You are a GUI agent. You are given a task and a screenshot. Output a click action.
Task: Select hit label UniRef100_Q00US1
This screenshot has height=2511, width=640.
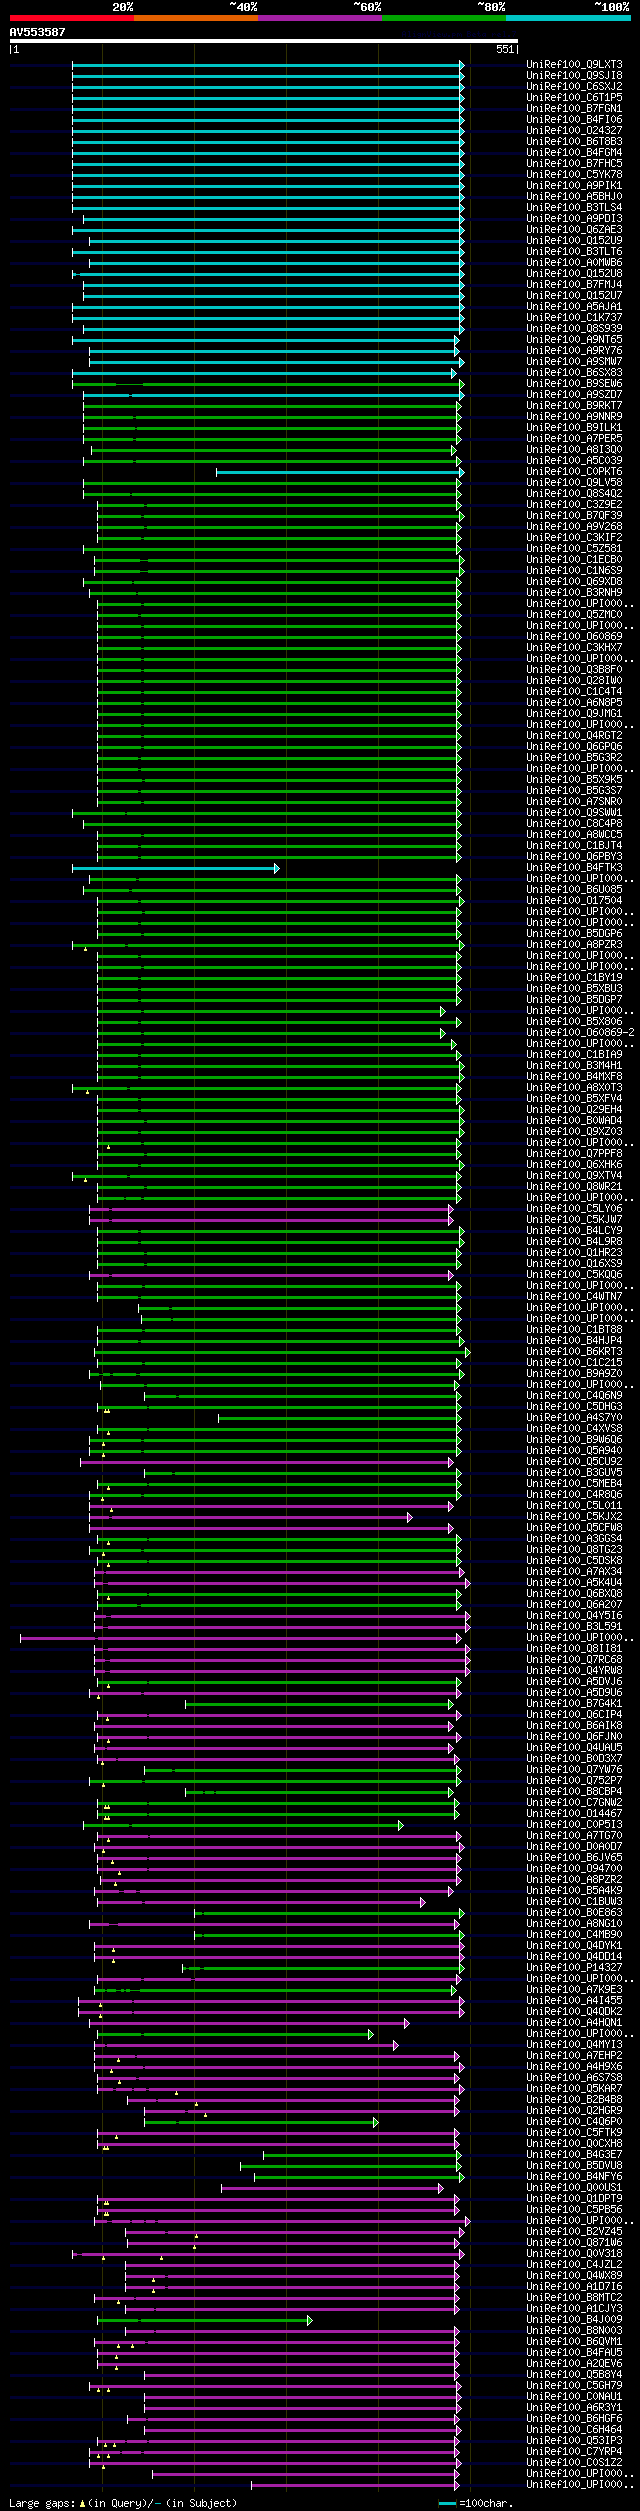(574, 2188)
